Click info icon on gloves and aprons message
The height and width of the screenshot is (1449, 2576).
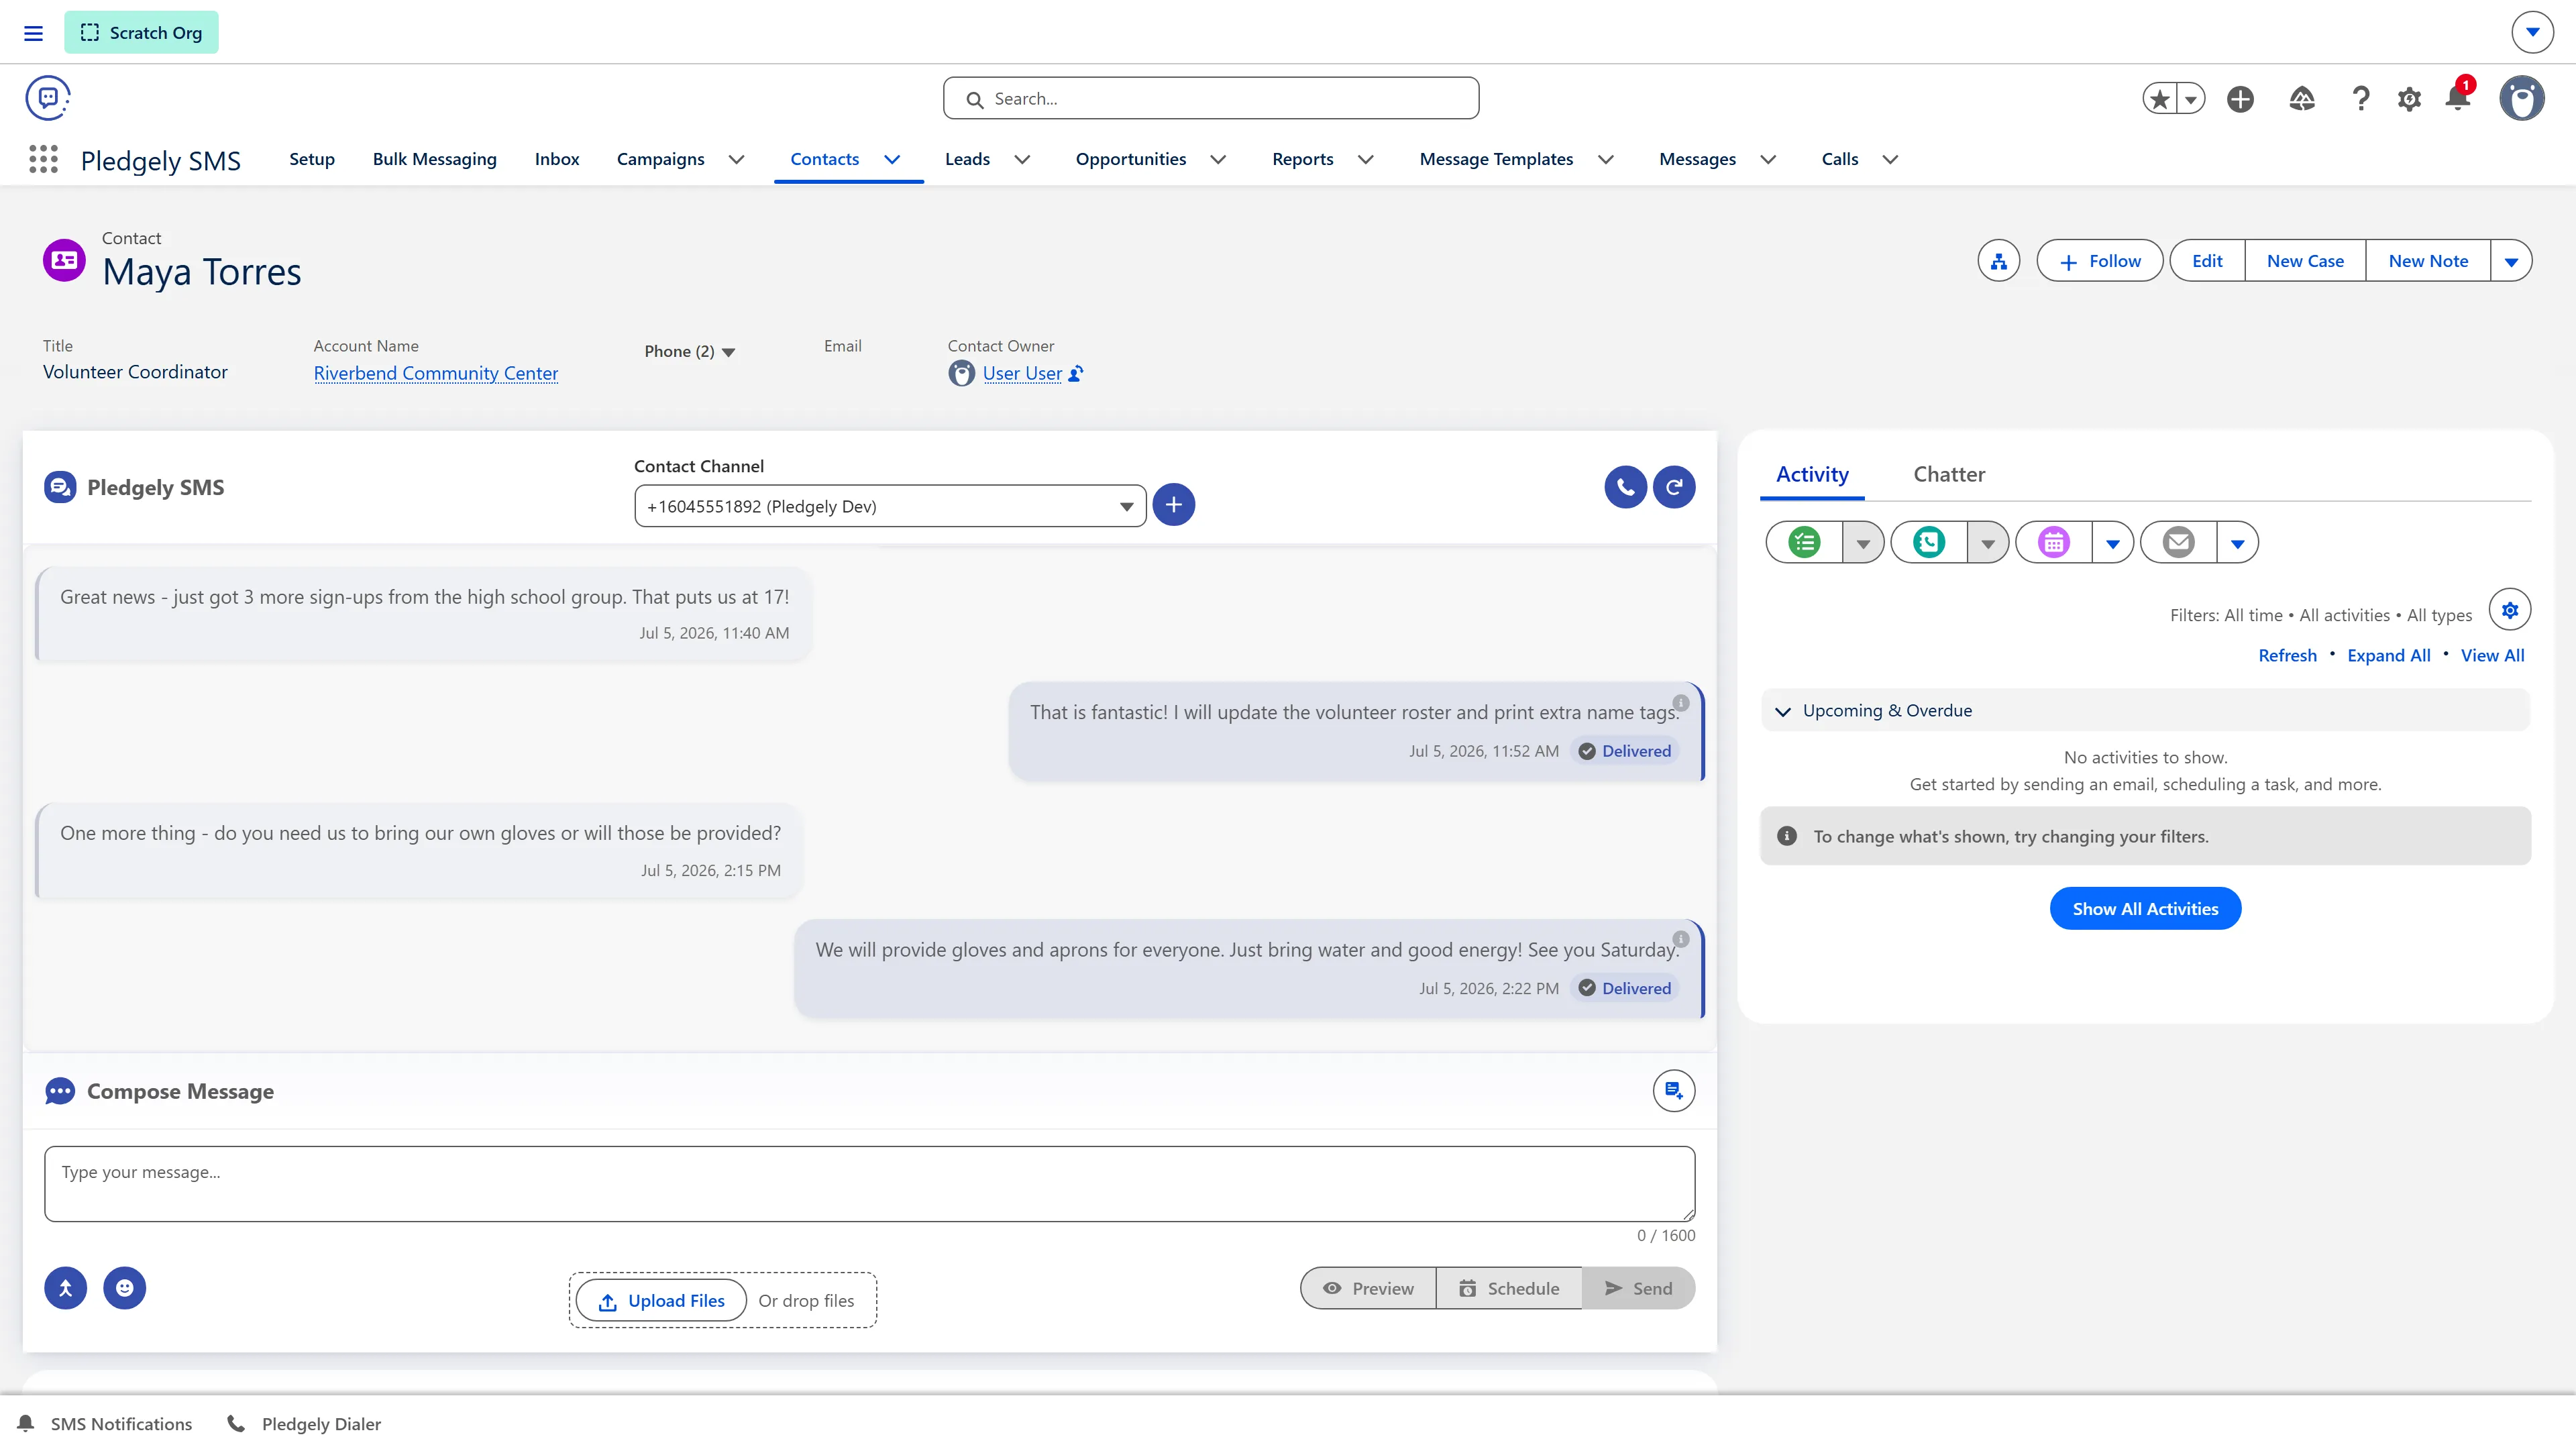tap(1681, 939)
